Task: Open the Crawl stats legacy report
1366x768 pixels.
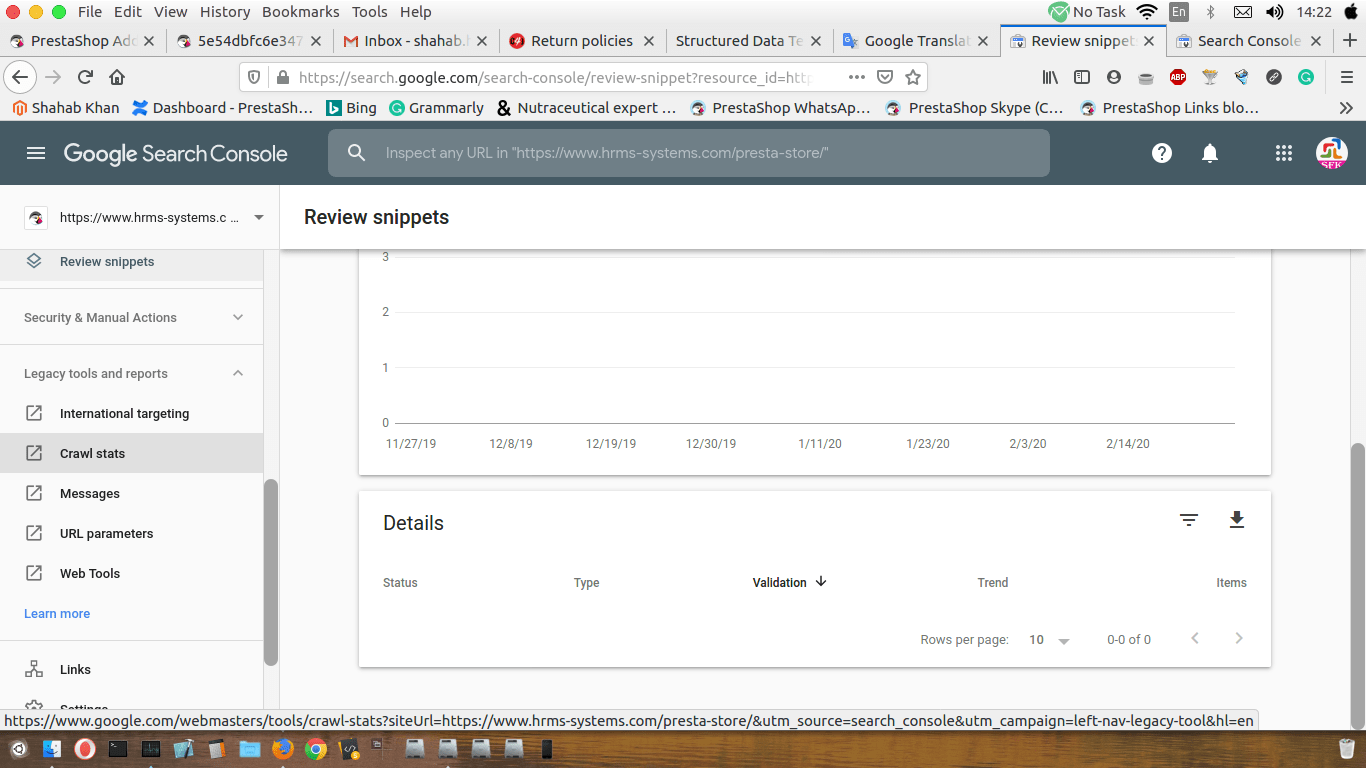Action: pos(131,453)
